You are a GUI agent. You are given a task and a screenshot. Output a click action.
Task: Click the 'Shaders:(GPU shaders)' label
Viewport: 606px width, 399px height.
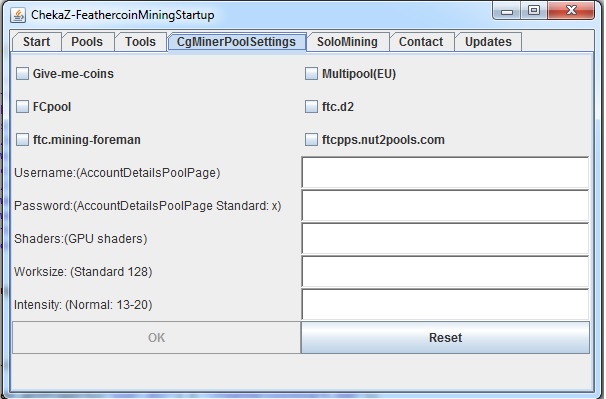(x=81, y=239)
